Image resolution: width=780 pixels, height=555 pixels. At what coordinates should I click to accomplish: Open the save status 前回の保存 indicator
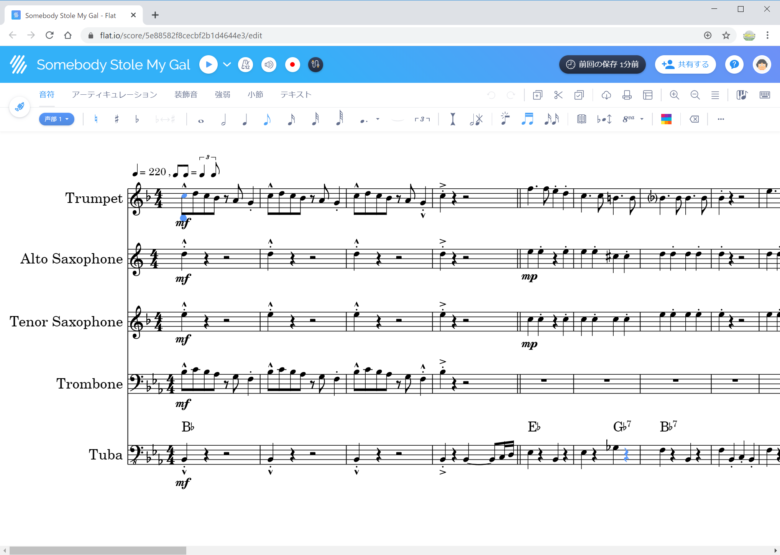(x=602, y=65)
